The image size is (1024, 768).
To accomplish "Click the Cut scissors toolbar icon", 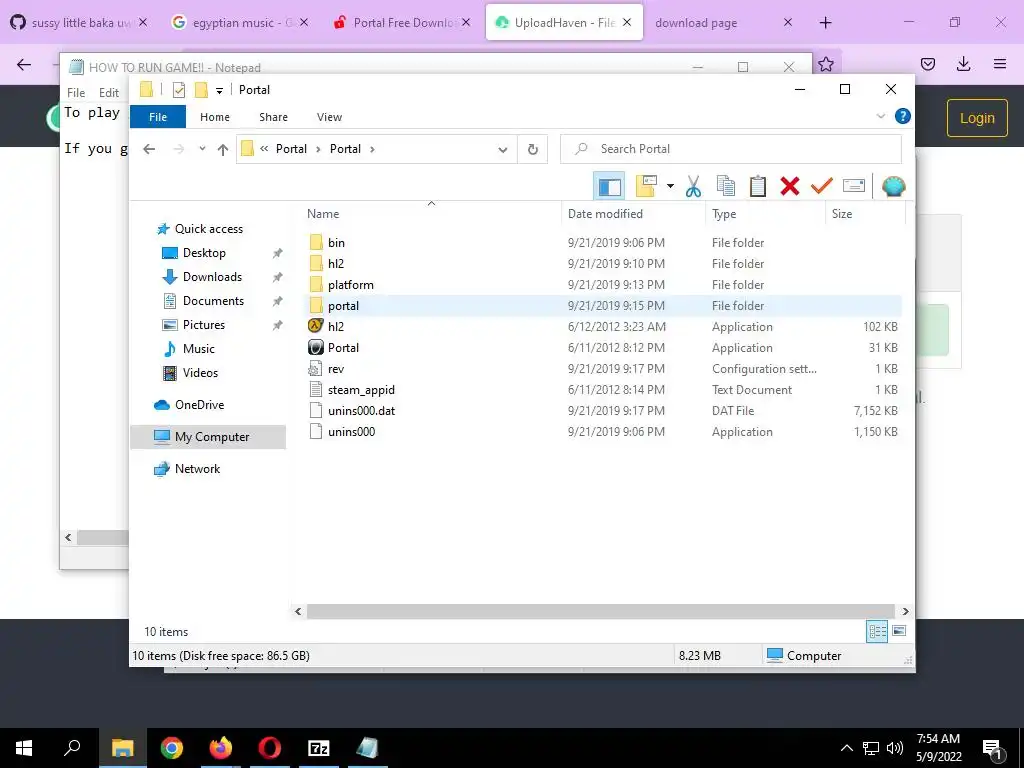I will point(693,186).
